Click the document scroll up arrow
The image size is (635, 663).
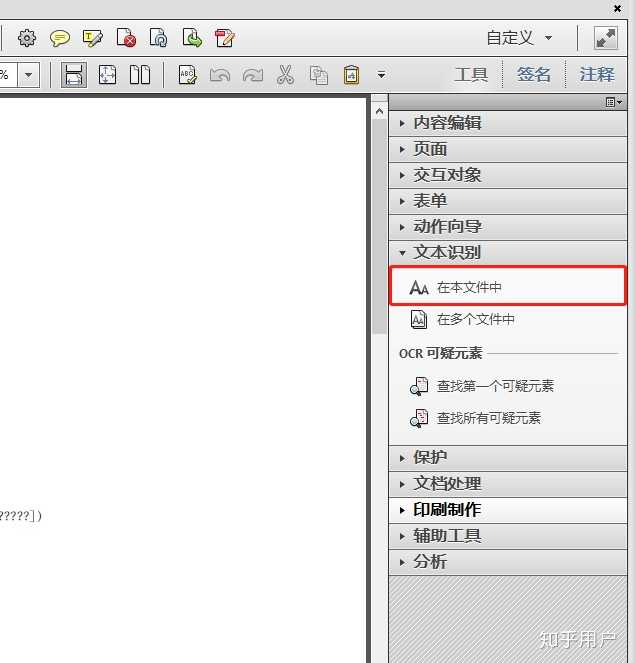[379, 111]
